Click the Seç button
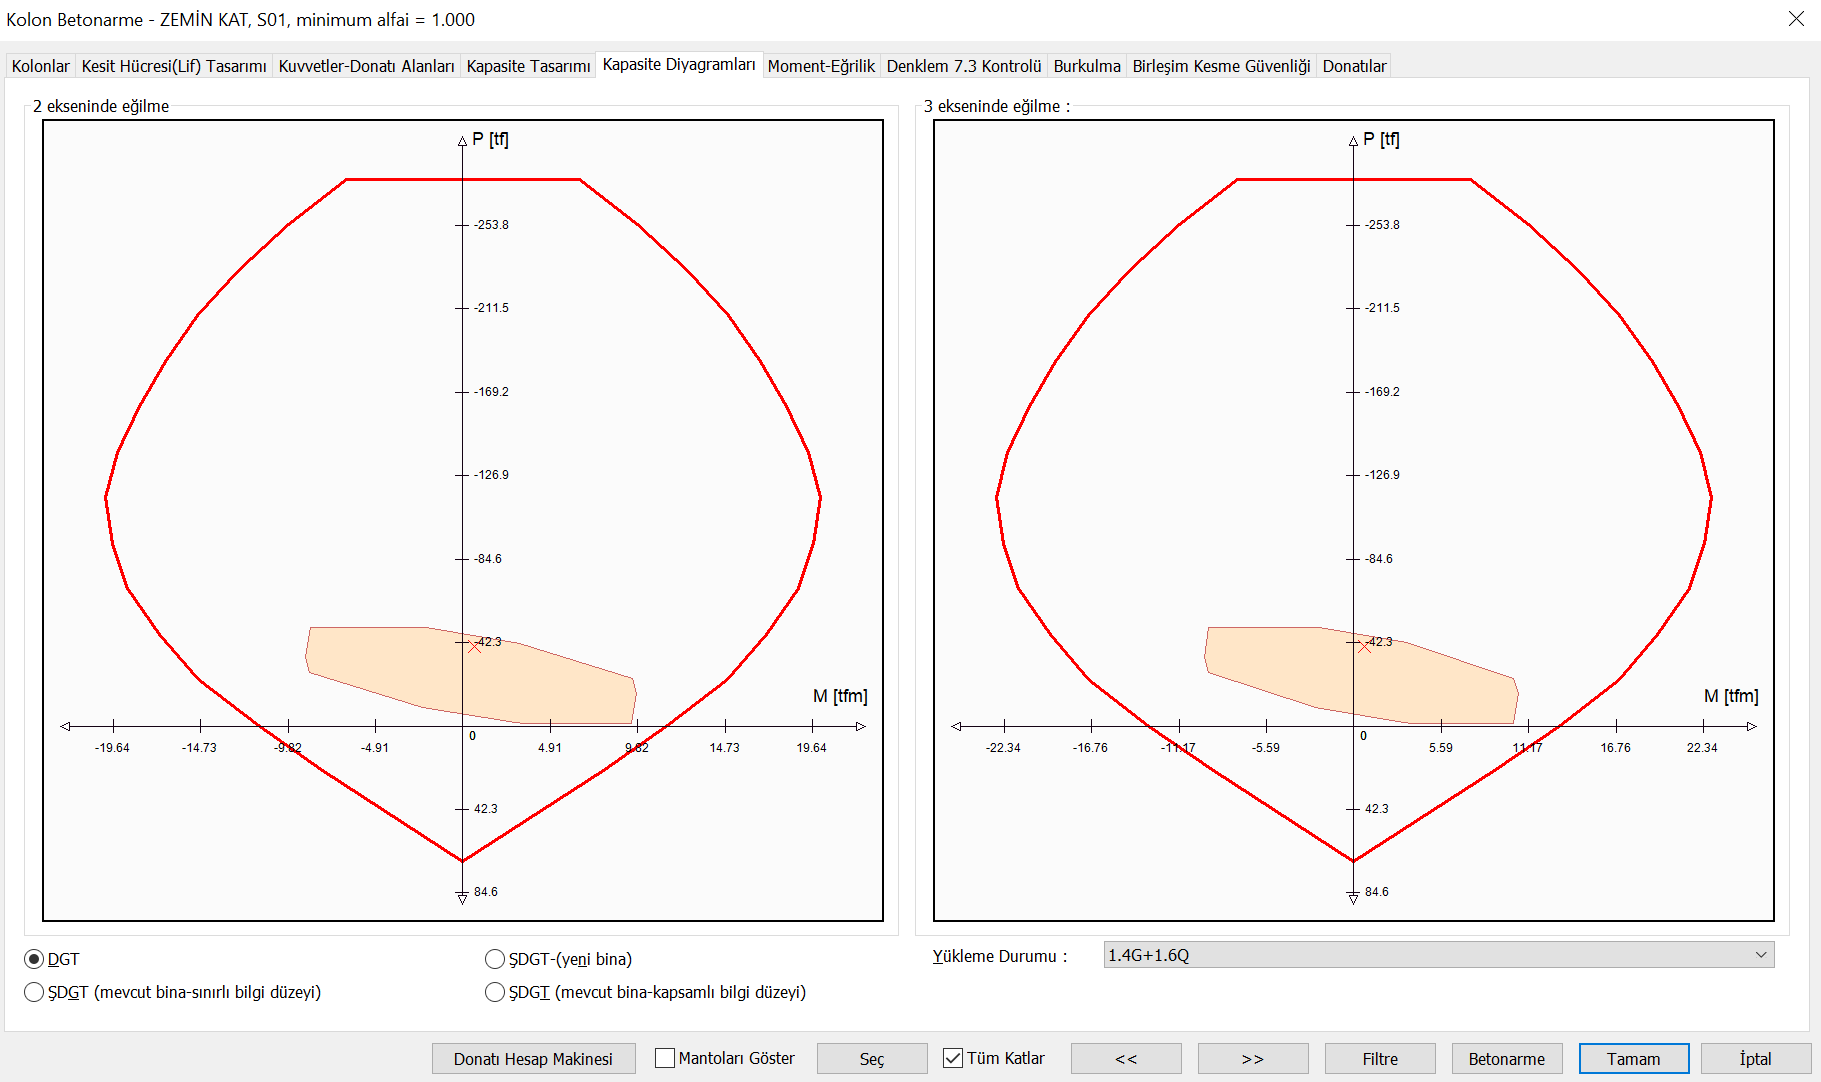This screenshot has width=1821, height=1082. tap(872, 1059)
